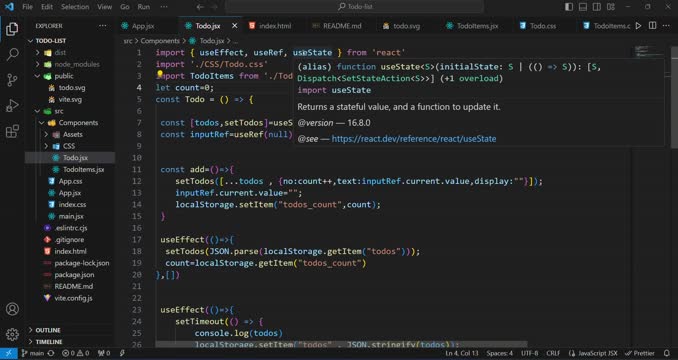Switch to the App.jsx tab

tap(143, 26)
